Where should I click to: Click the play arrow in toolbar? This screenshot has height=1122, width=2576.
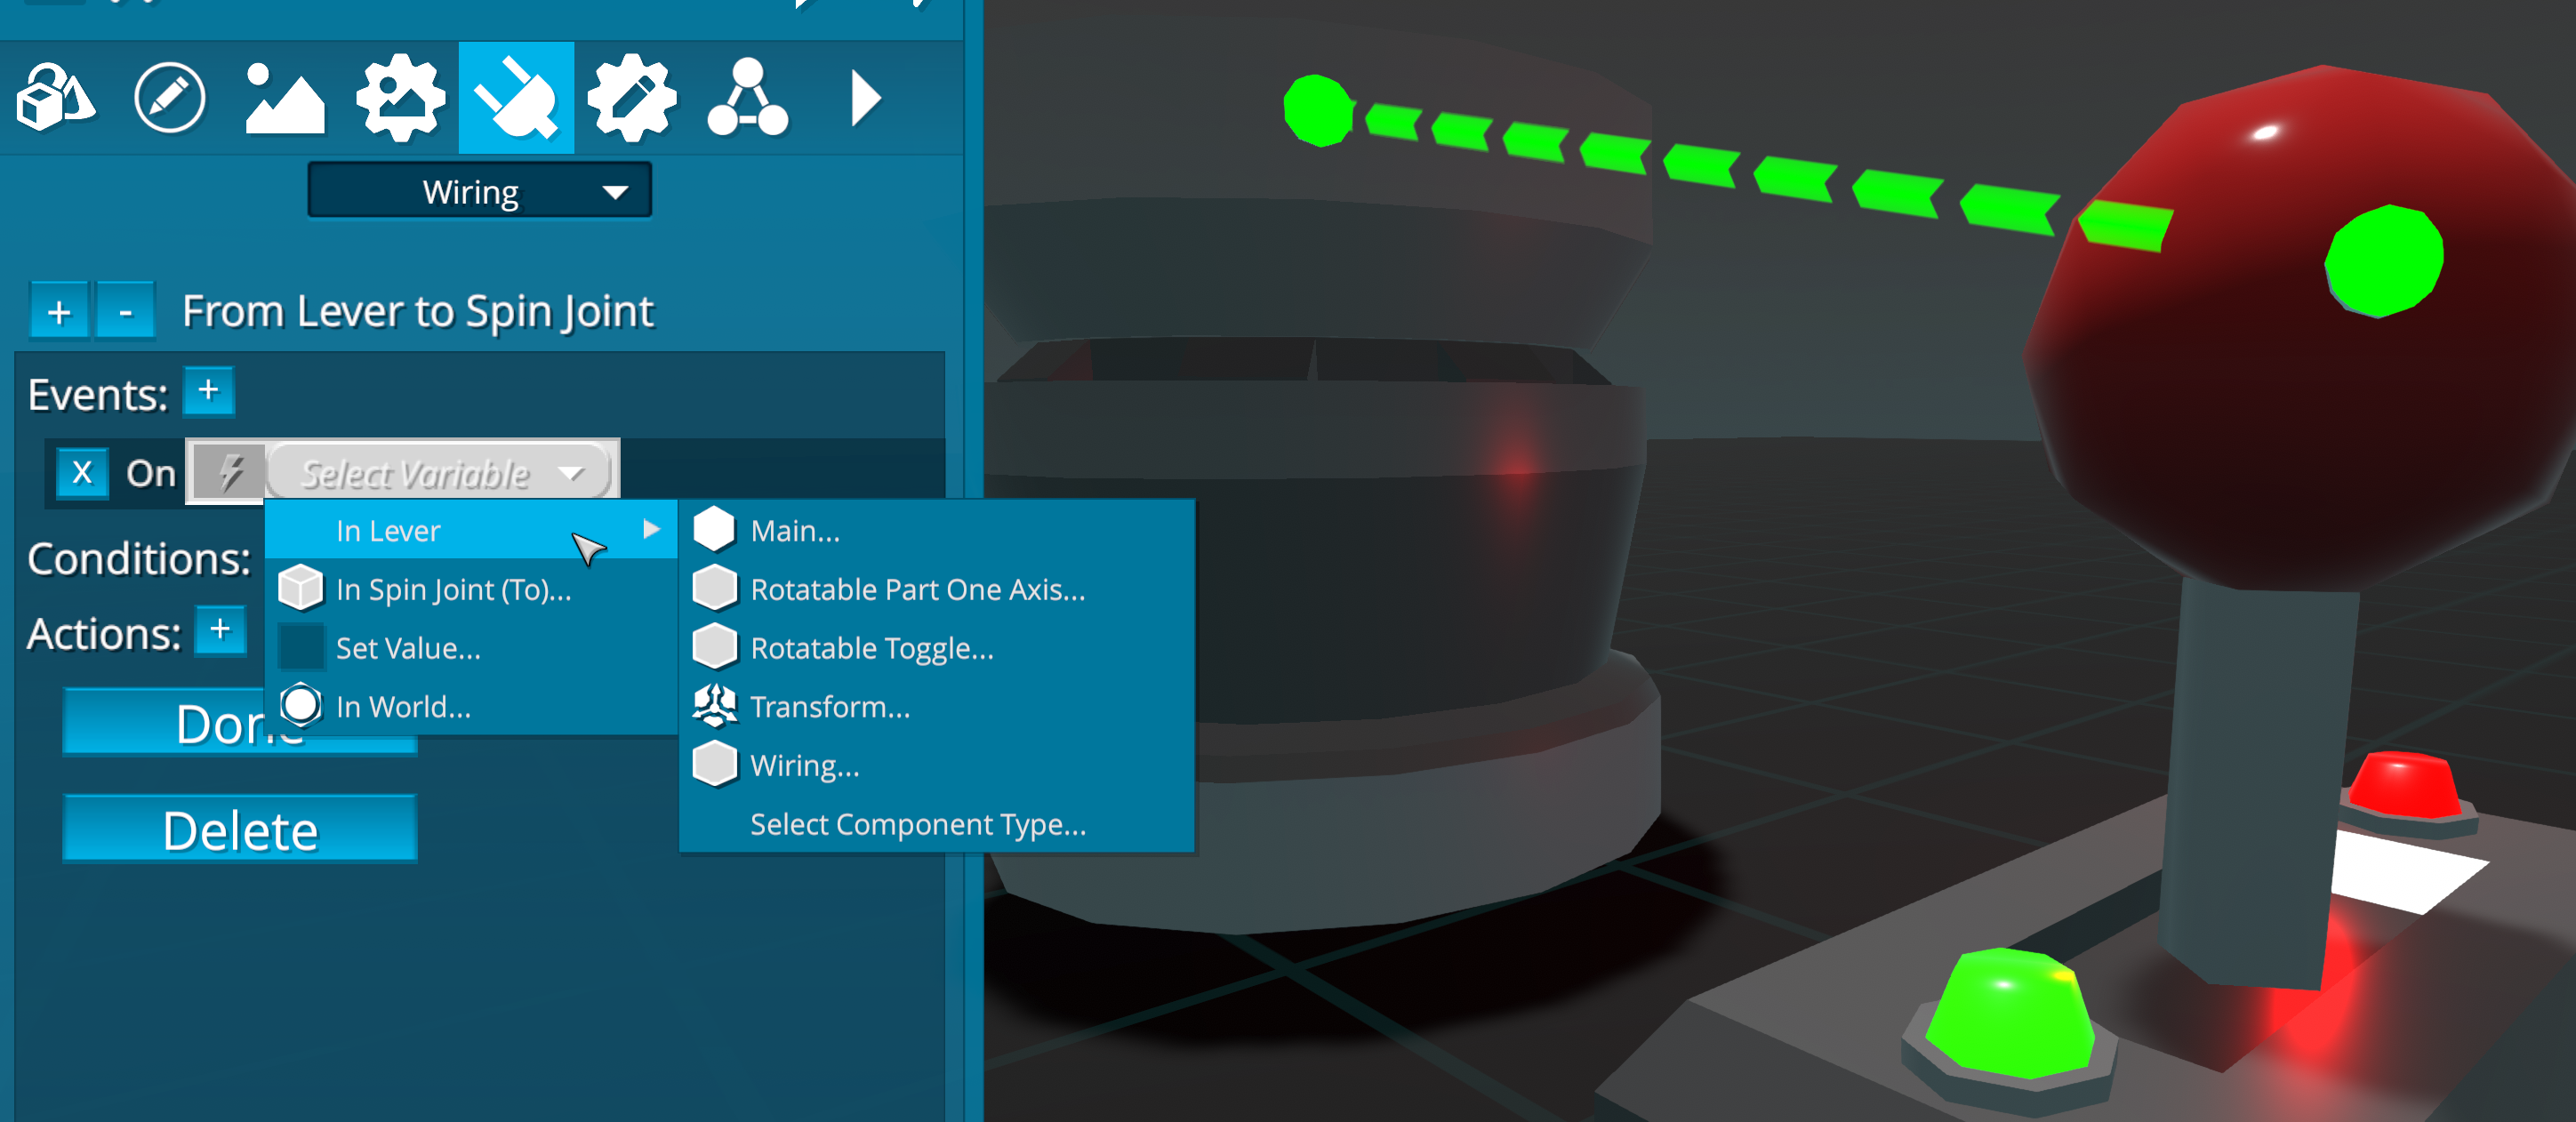click(864, 98)
